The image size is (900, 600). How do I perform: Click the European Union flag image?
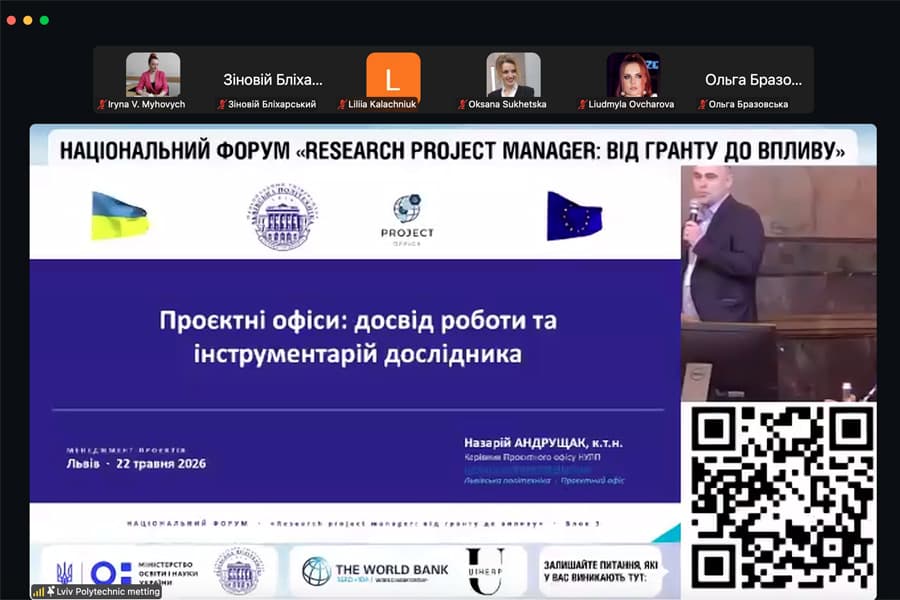click(x=575, y=216)
